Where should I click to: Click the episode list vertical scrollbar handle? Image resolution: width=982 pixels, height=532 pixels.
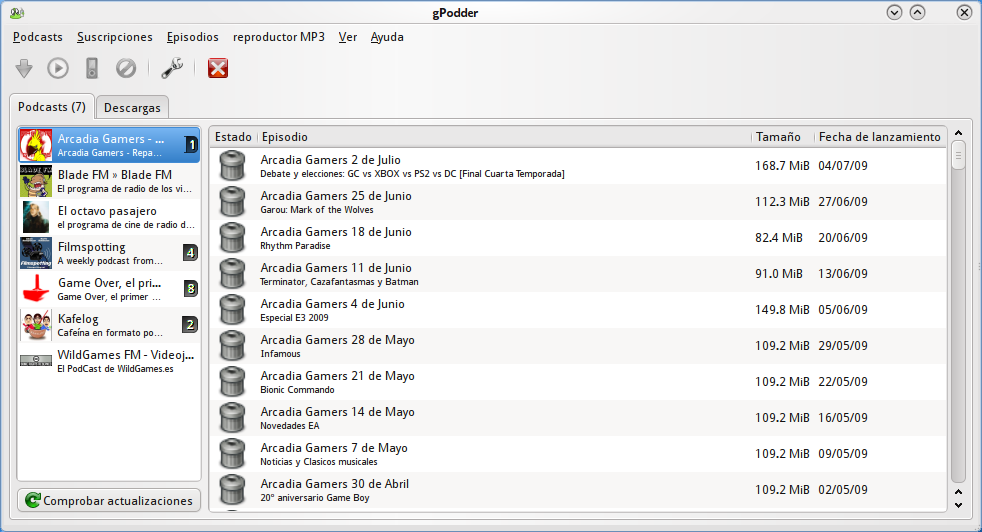958,155
